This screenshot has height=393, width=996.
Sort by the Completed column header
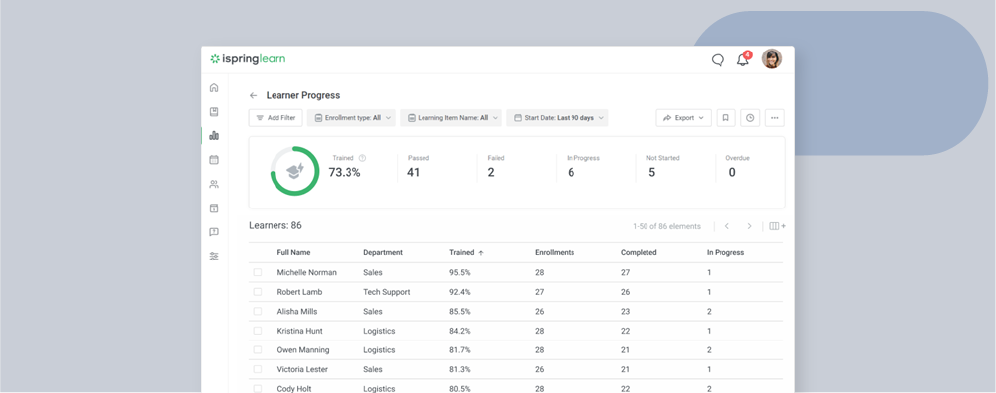(x=638, y=253)
